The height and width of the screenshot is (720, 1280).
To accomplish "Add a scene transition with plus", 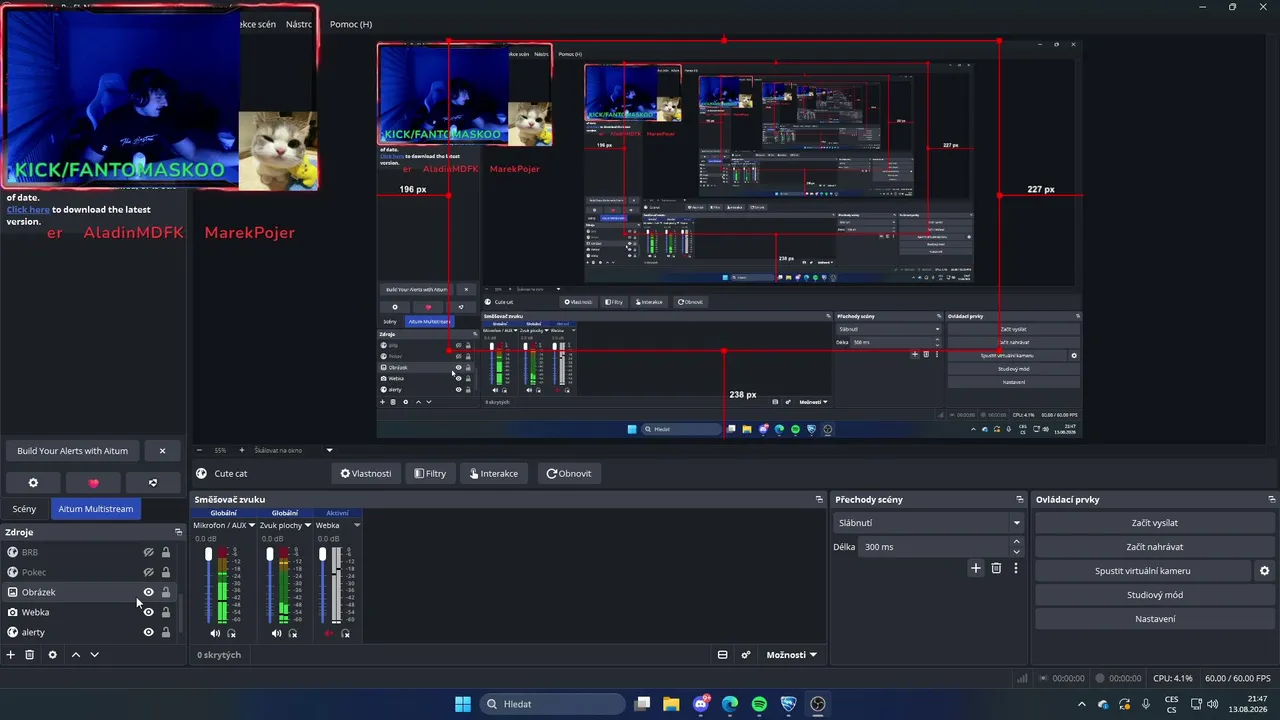I will coord(976,568).
